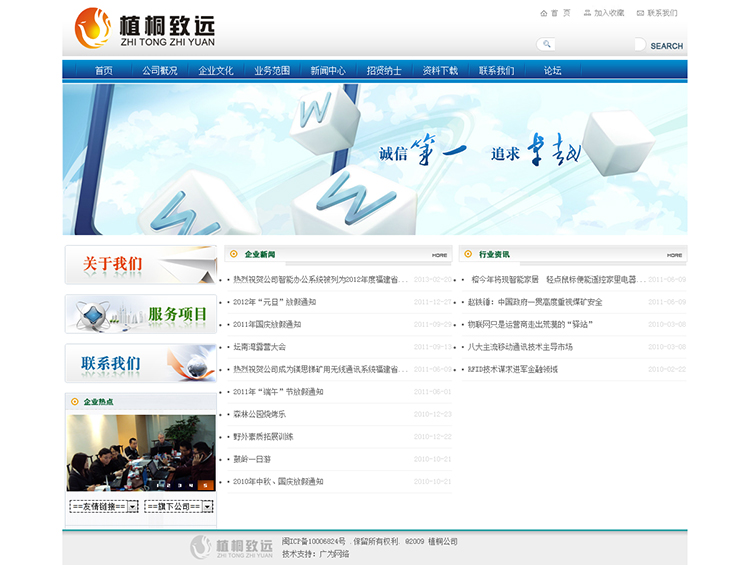Open news 2011年"端午"节放假通知
The height and width of the screenshot is (565, 748).
278,392
